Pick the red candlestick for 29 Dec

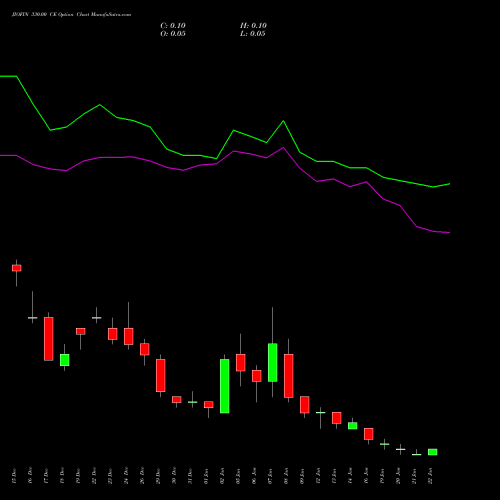click(x=161, y=375)
